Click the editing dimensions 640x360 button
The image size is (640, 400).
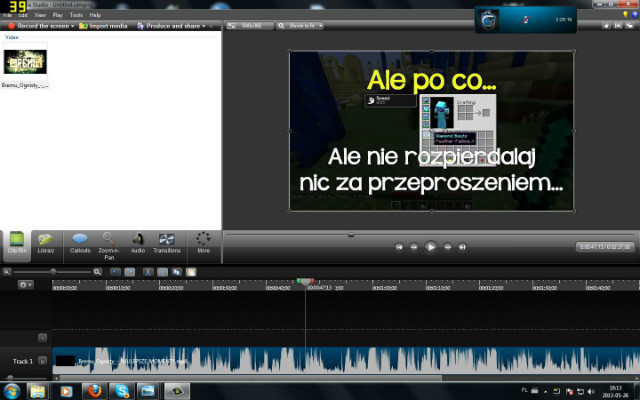(x=250, y=26)
